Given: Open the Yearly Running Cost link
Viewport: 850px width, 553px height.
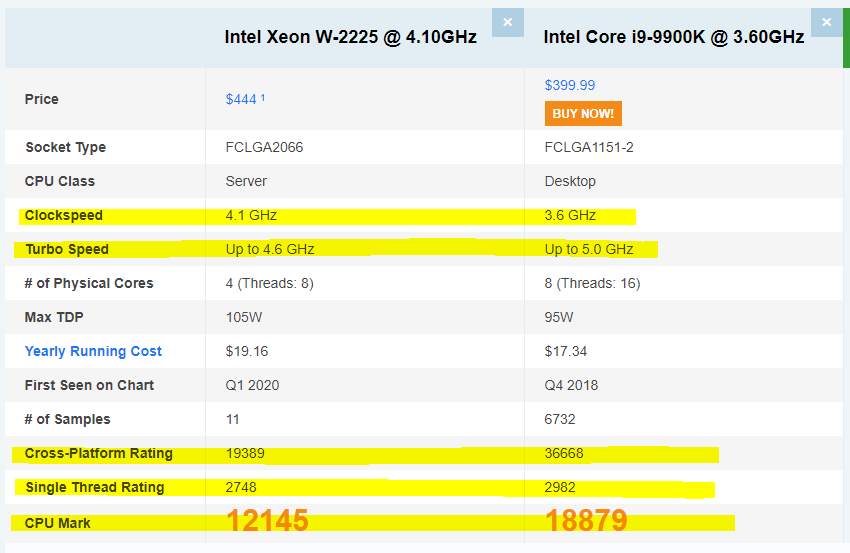Looking at the screenshot, I should tap(93, 351).
